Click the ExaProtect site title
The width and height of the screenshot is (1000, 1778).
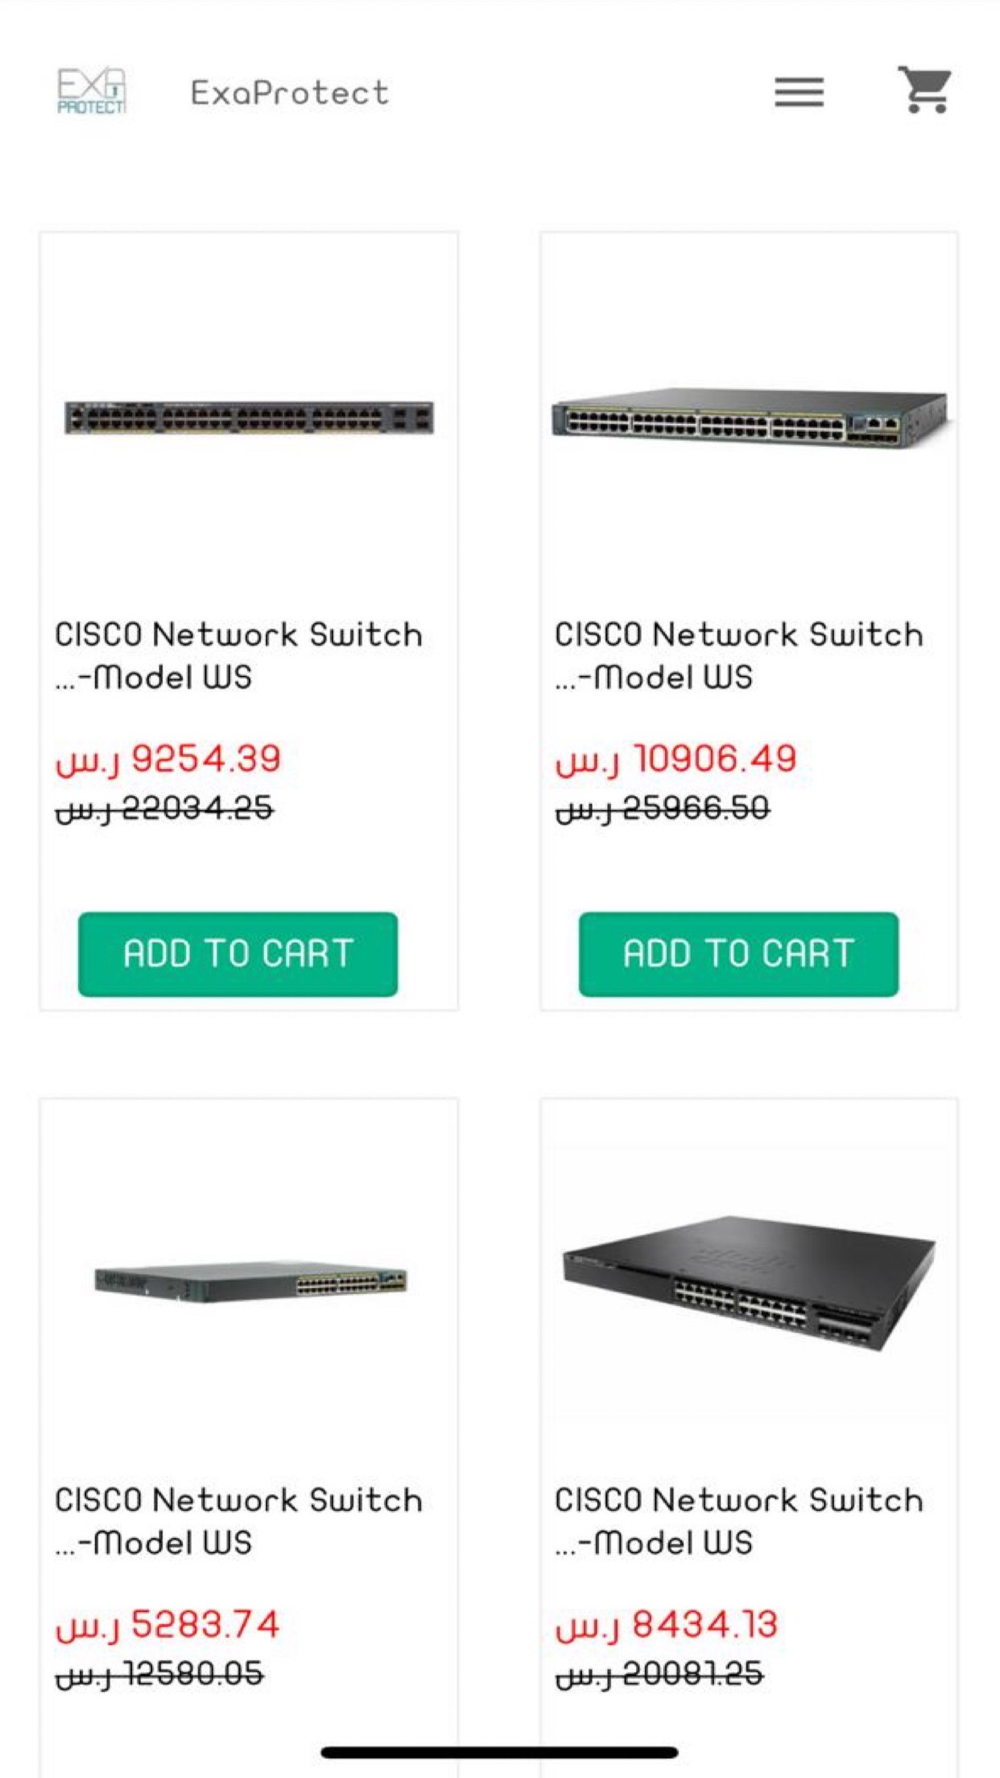(289, 93)
